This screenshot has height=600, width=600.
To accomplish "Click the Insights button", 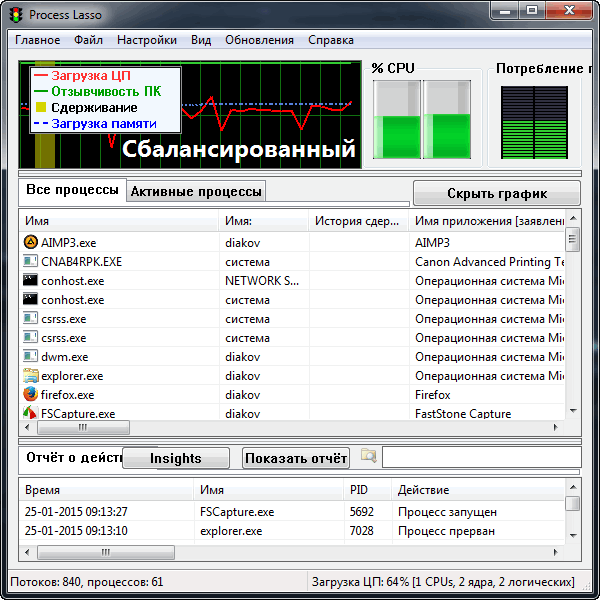I will coord(176,458).
